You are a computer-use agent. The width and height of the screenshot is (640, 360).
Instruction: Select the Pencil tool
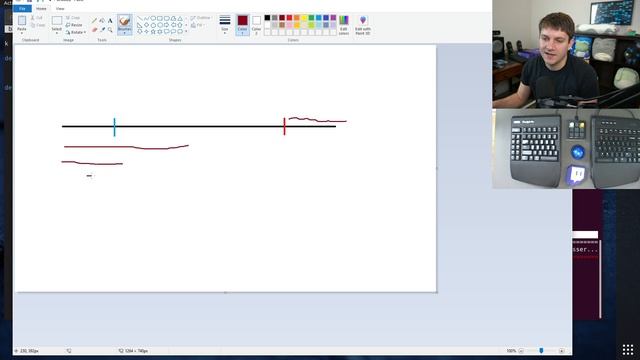(94, 20)
